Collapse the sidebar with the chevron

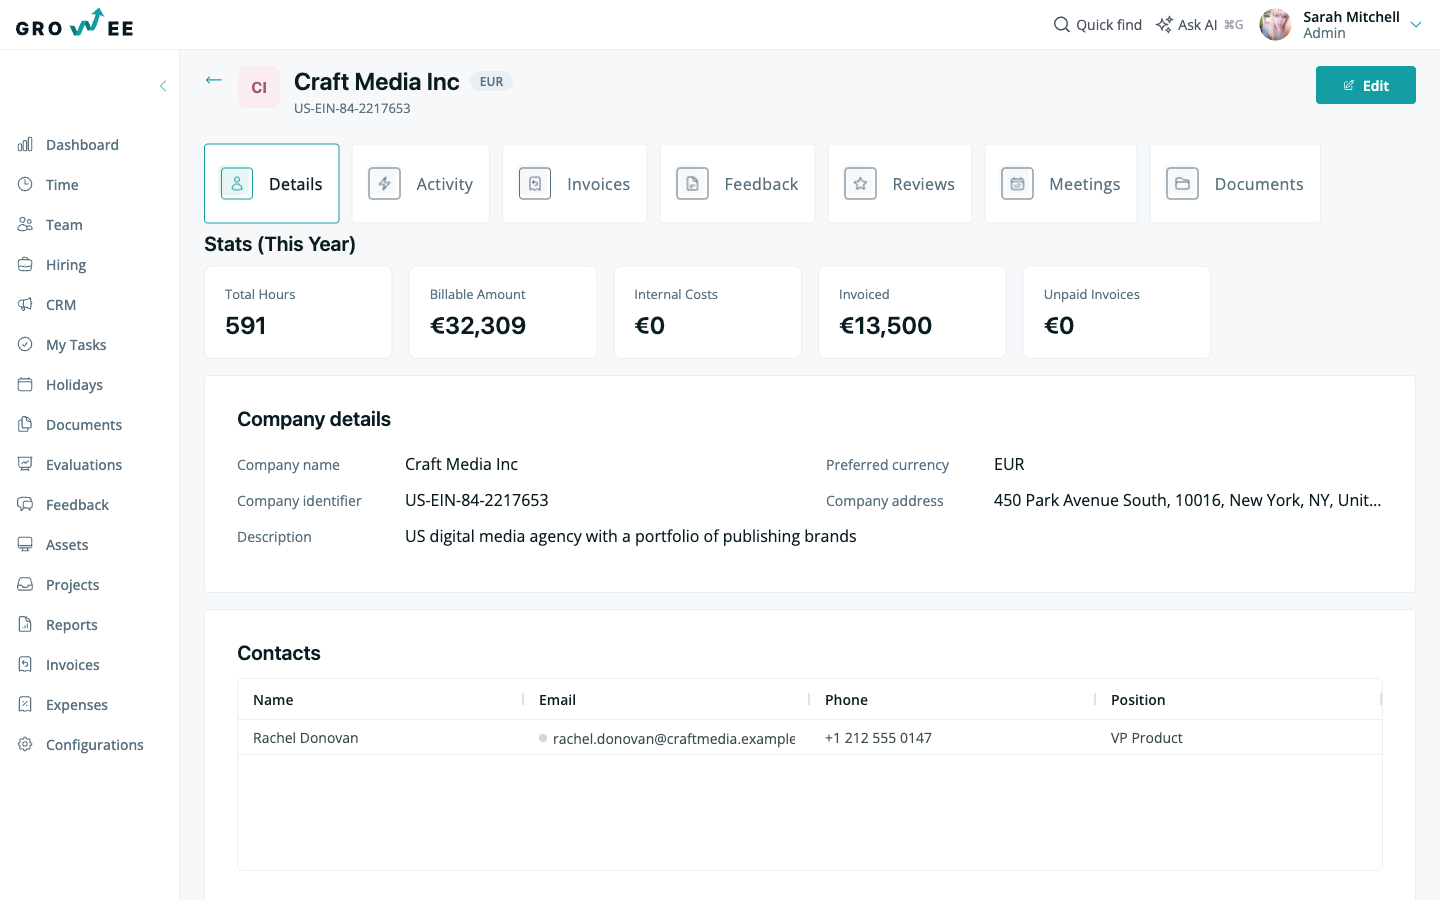point(163,86)
